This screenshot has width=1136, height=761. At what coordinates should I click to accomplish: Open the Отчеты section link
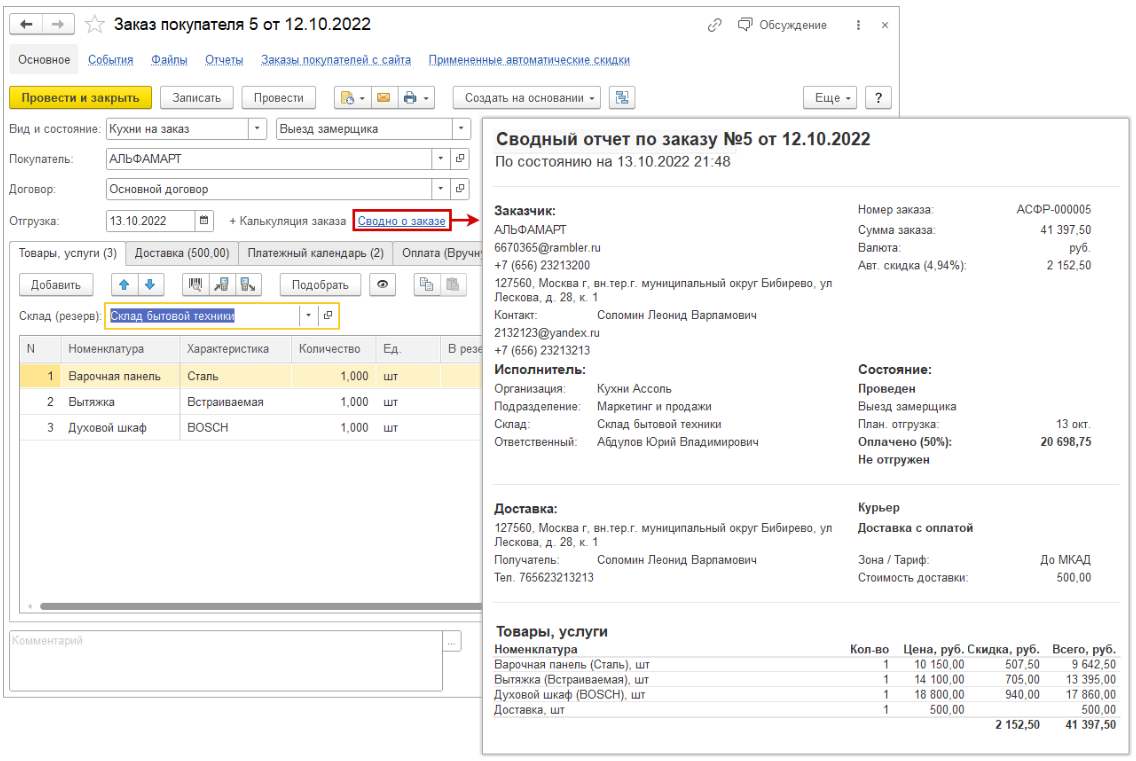point(224,59)
